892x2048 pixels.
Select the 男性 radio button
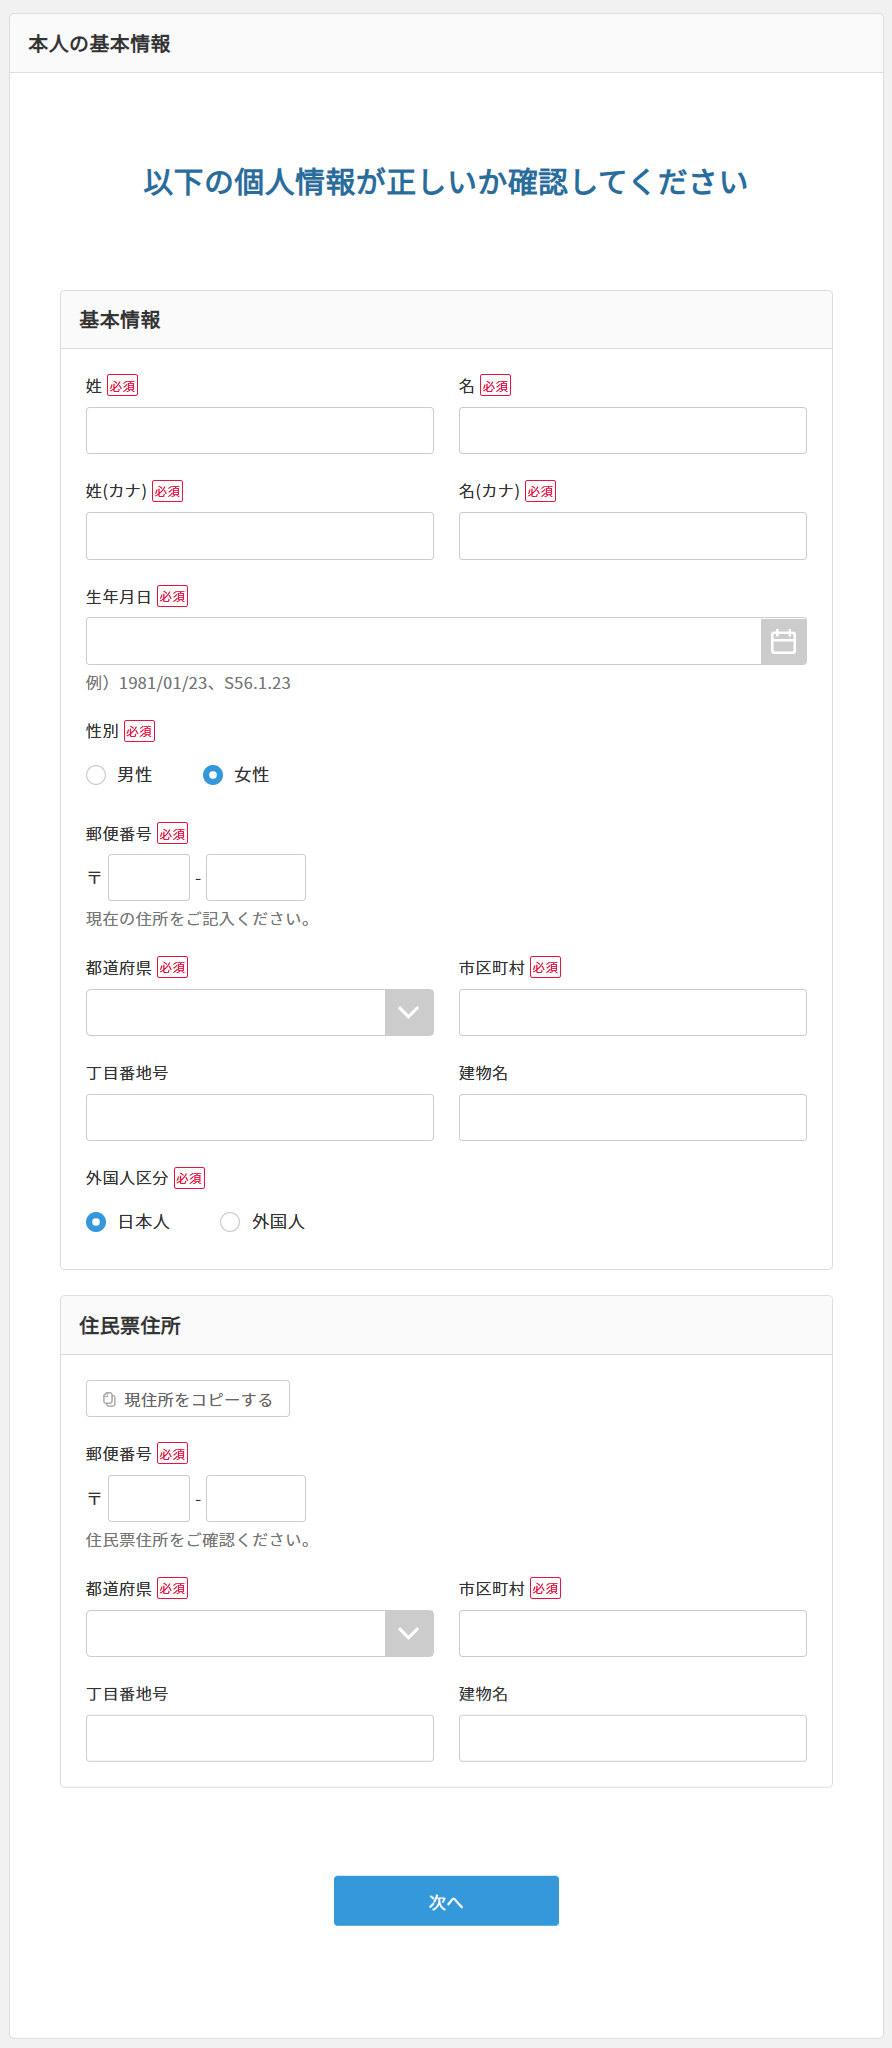point(96,774)
